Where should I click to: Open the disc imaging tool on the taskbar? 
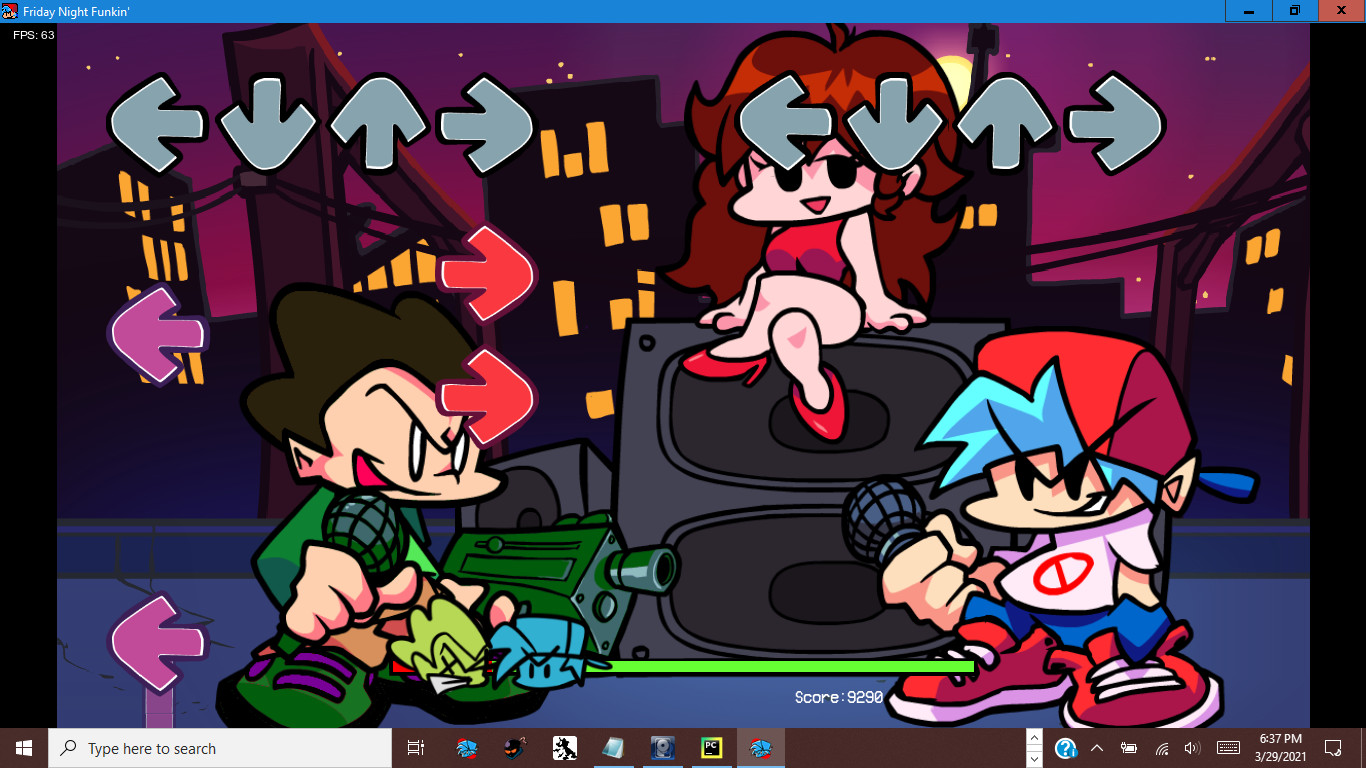coord(663,747)
